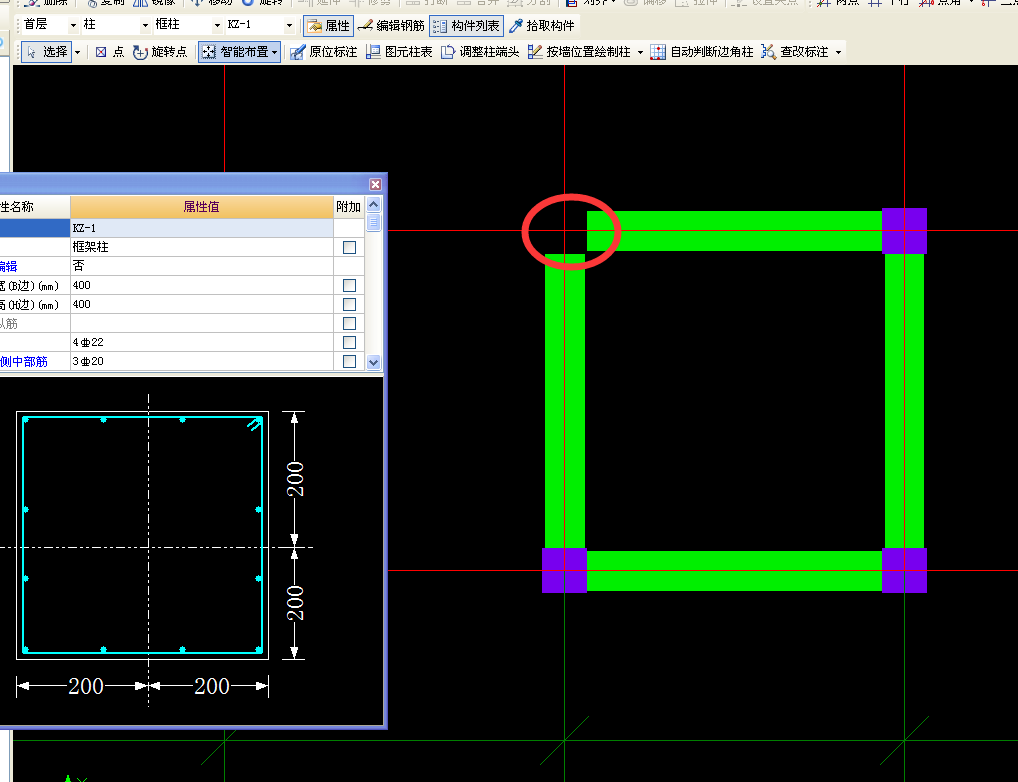This screenshot has width=1018, height=782.
Task: Activate the 拾取构件 pick component eyedropper
Action: pos(542,26)
